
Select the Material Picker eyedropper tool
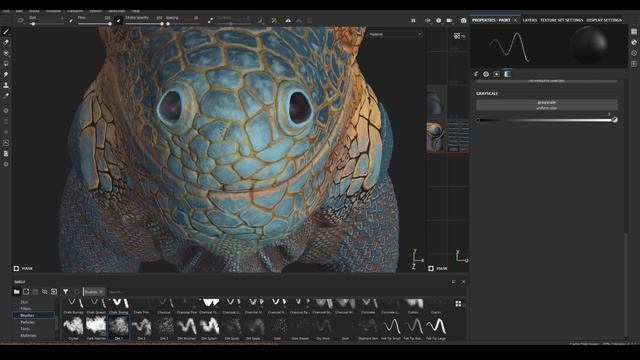click(x=6, y=96)
